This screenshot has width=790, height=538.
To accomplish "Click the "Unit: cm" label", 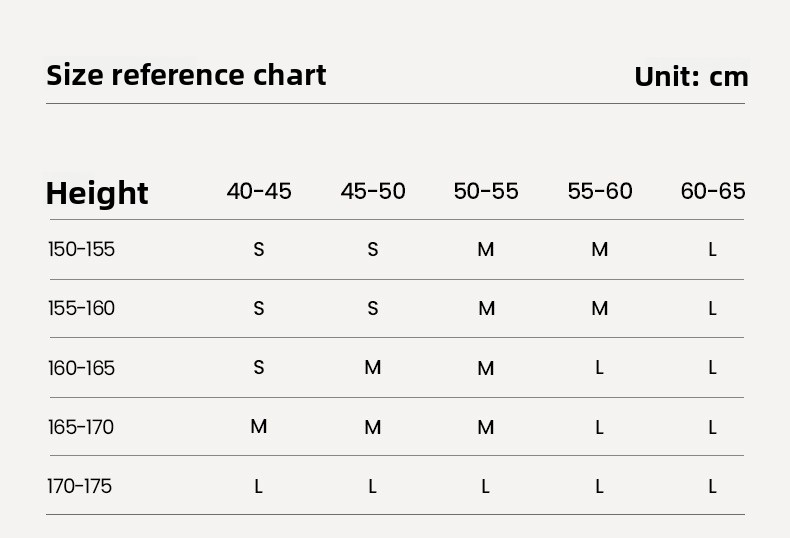I will [691, 77].
